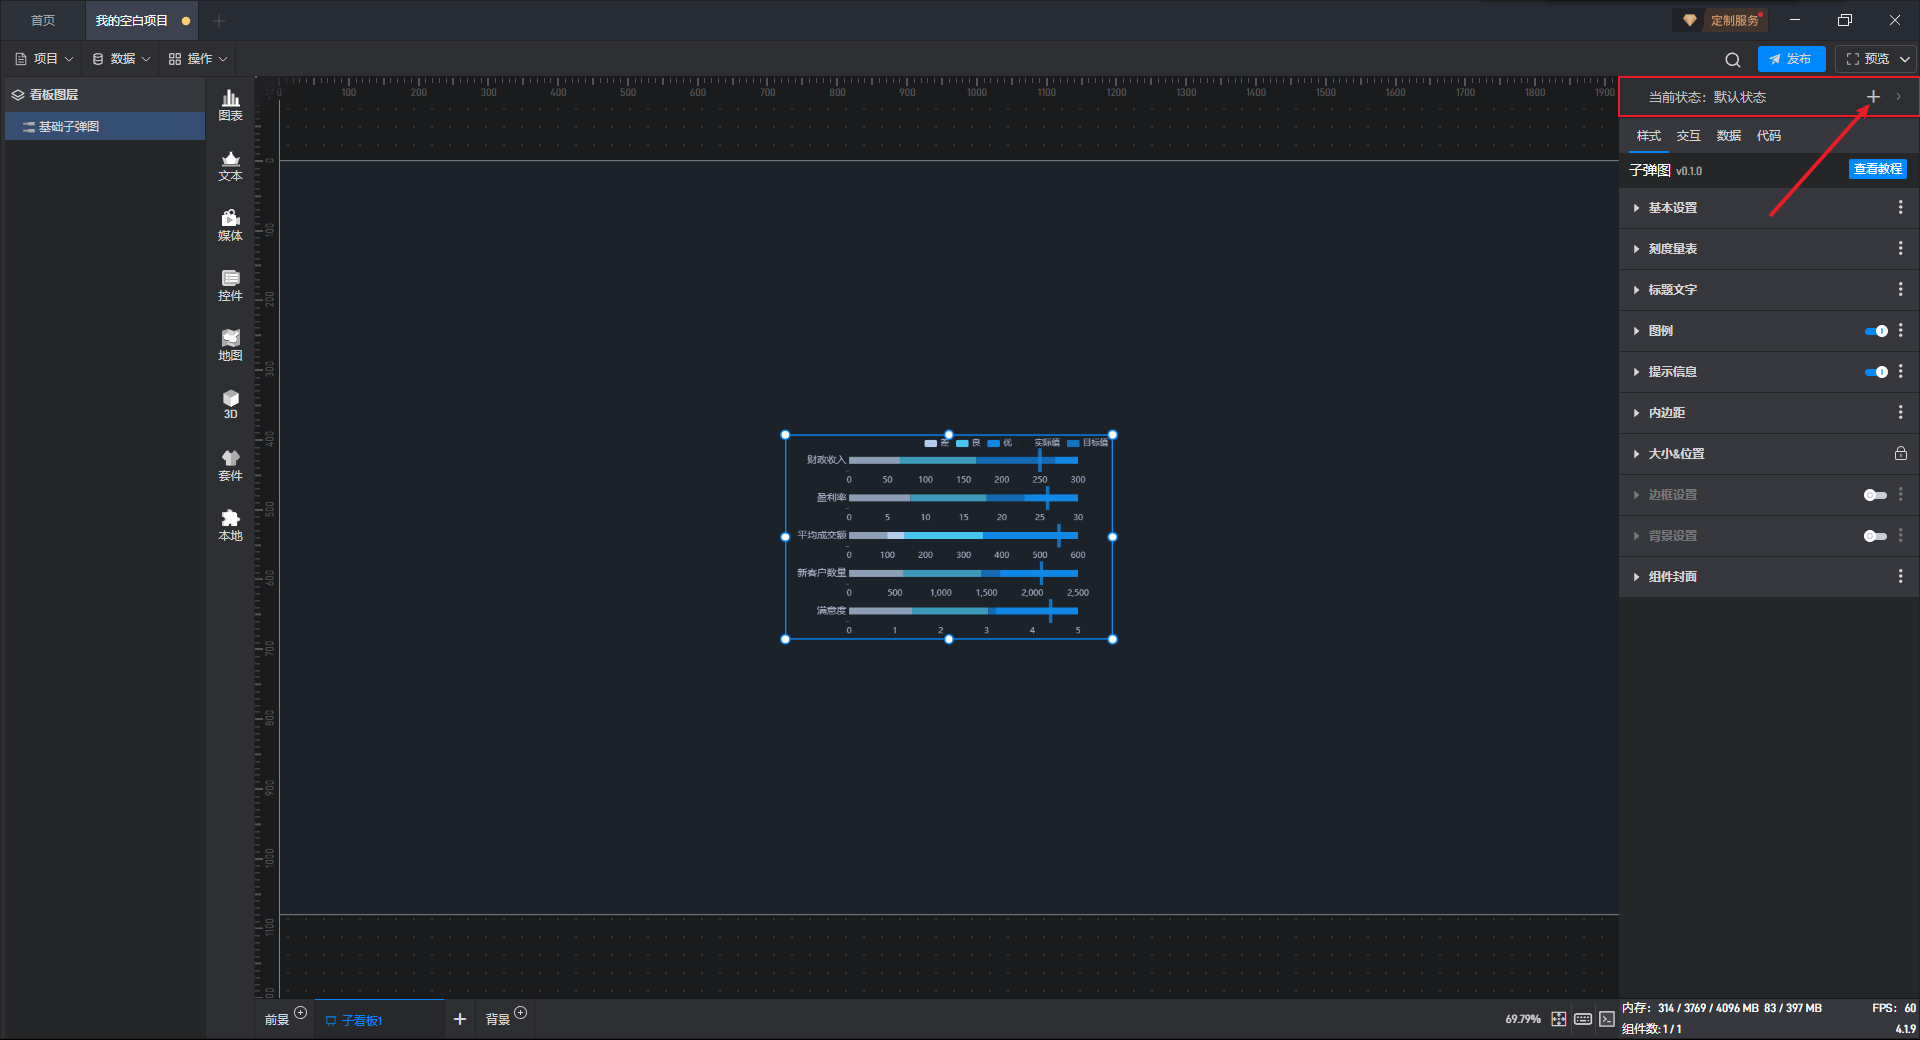This screenshot has height=1040, width=1920.
Task: Select 基础子弹图 layer in layer list
Action: (x=69, y=127)
